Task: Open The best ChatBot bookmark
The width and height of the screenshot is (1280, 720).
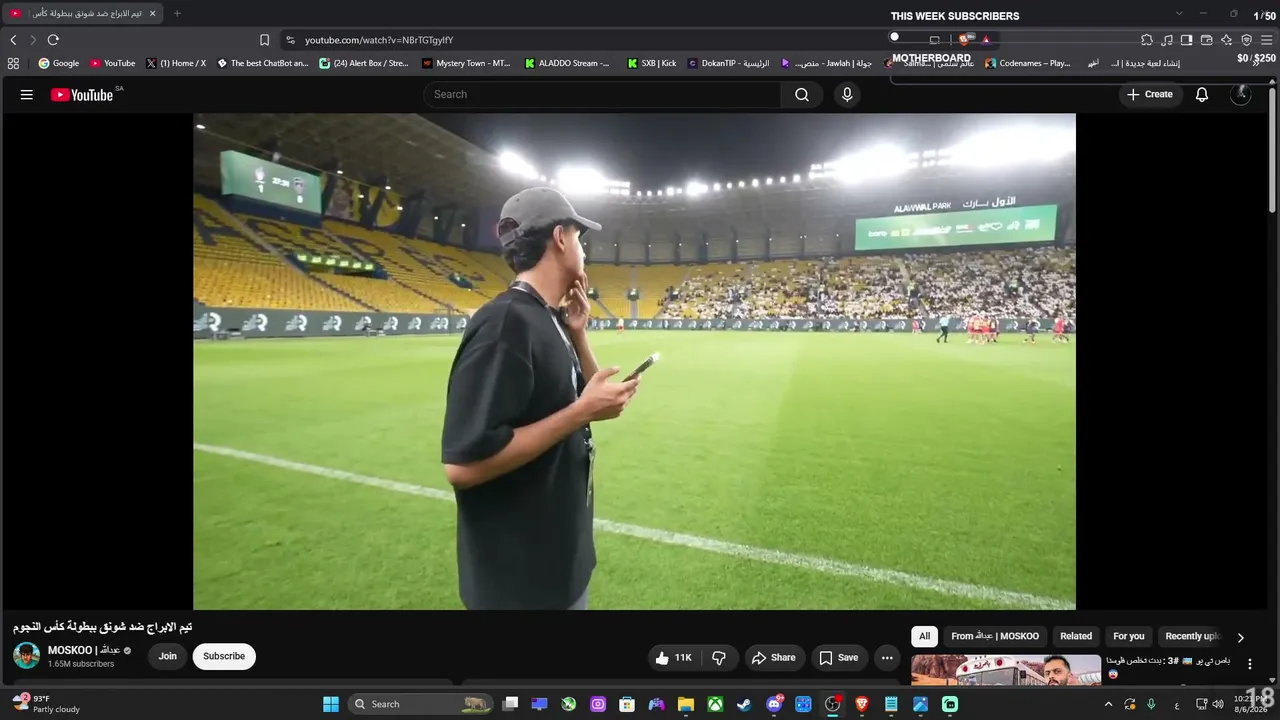Action: (263, 63)
